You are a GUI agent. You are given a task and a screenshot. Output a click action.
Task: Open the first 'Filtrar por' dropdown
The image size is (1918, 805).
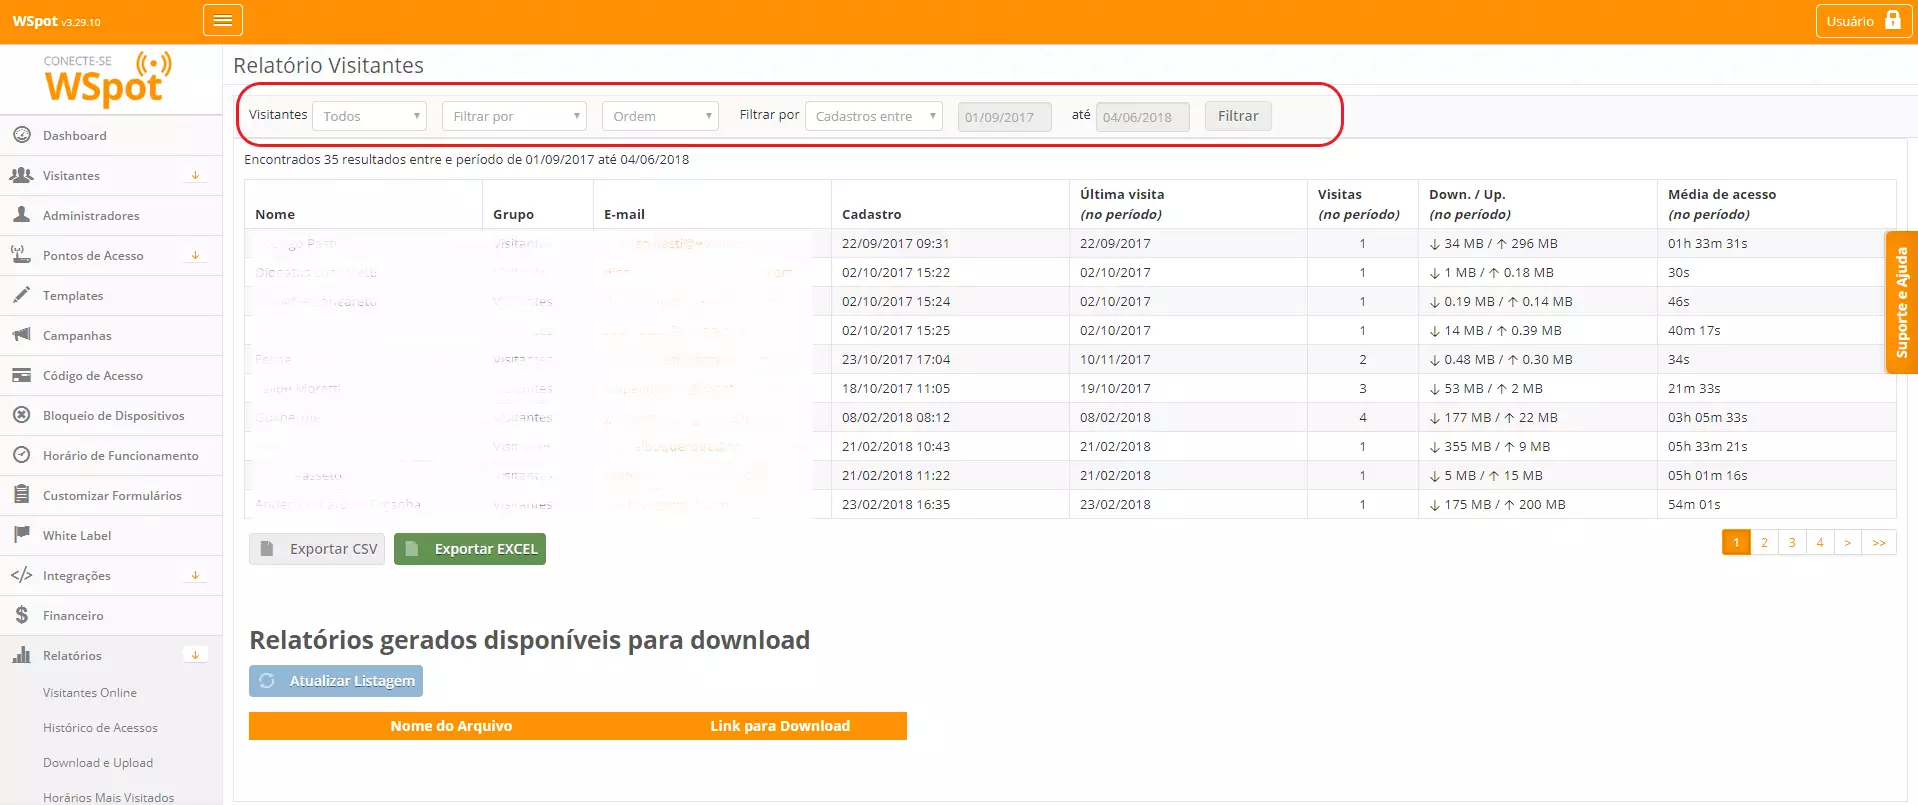point(514,116)
